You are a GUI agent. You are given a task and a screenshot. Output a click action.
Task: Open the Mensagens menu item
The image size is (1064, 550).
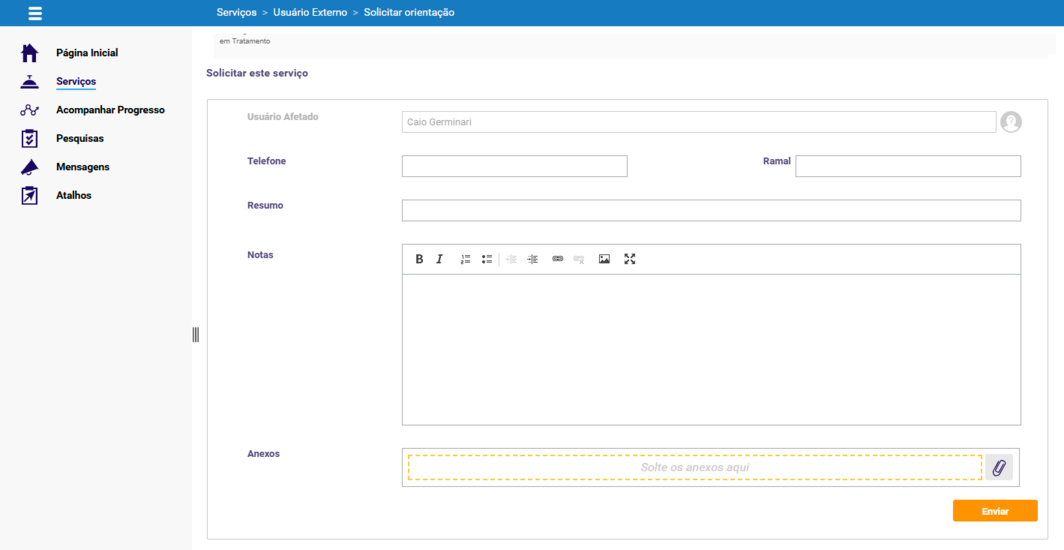[83, 167]
